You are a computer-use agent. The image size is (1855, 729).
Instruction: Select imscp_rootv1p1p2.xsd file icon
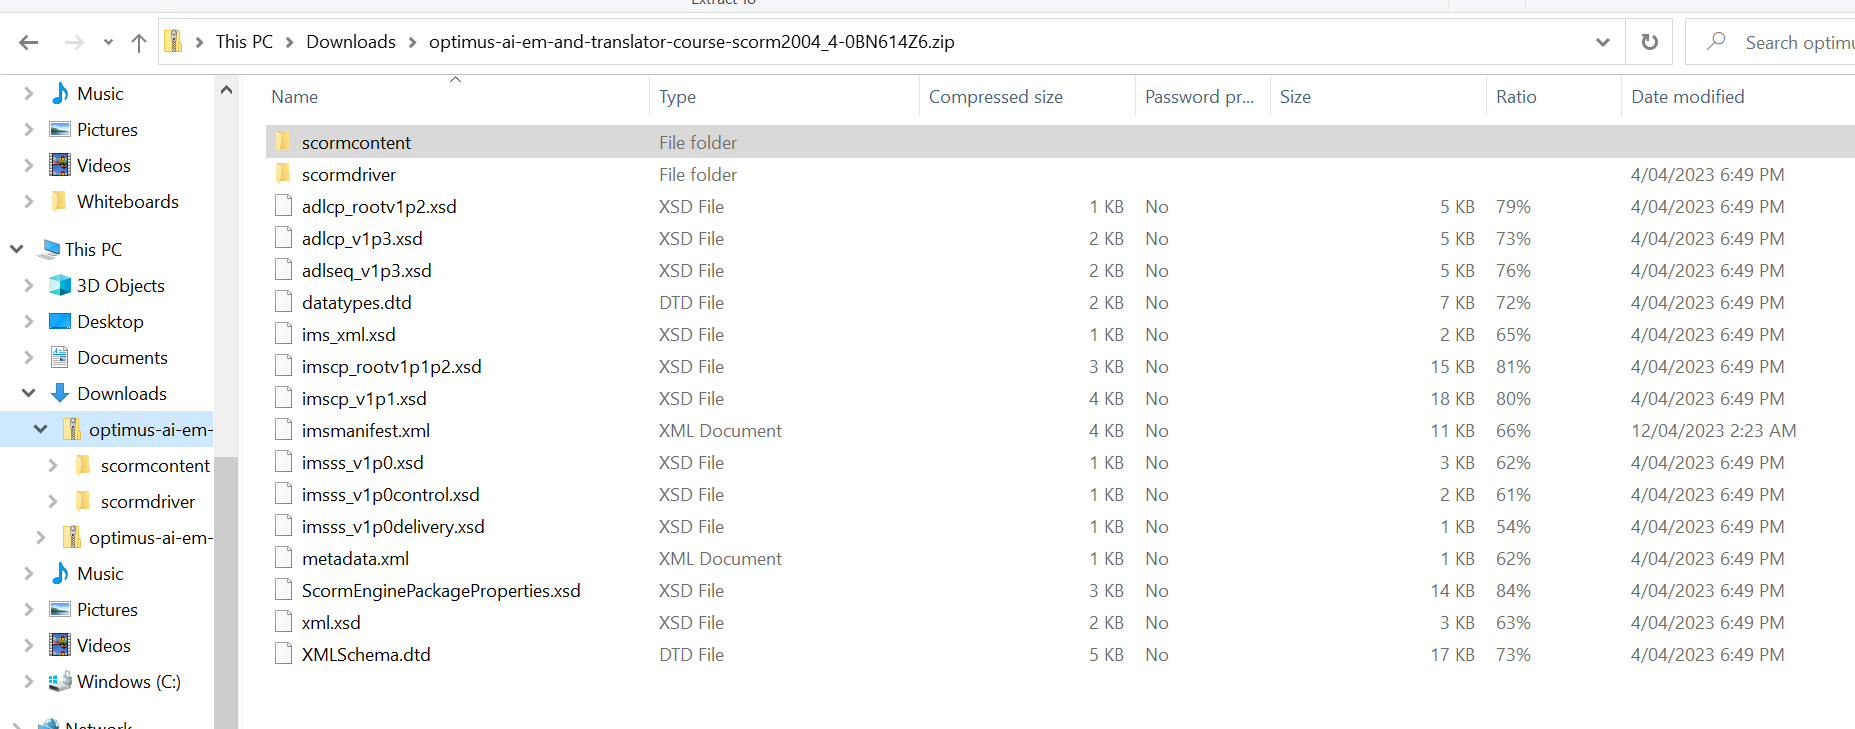[283, 365]
